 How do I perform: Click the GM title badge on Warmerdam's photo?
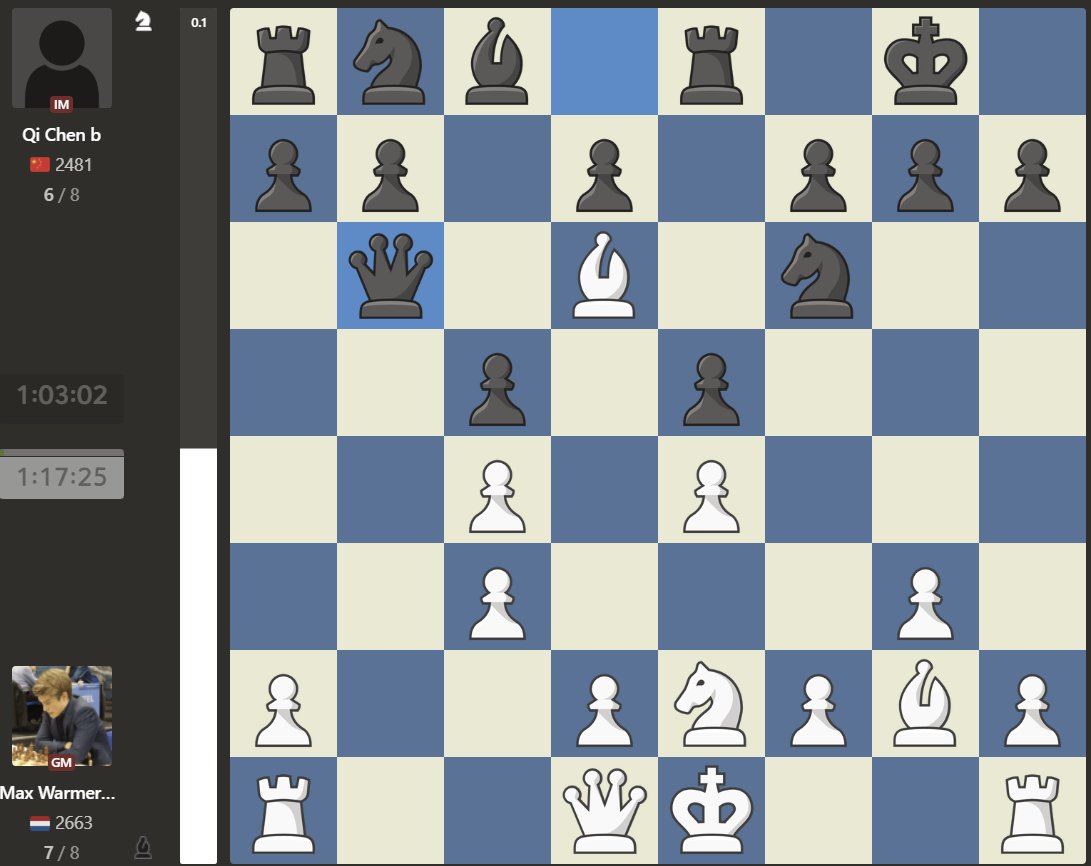click(62, 761)
